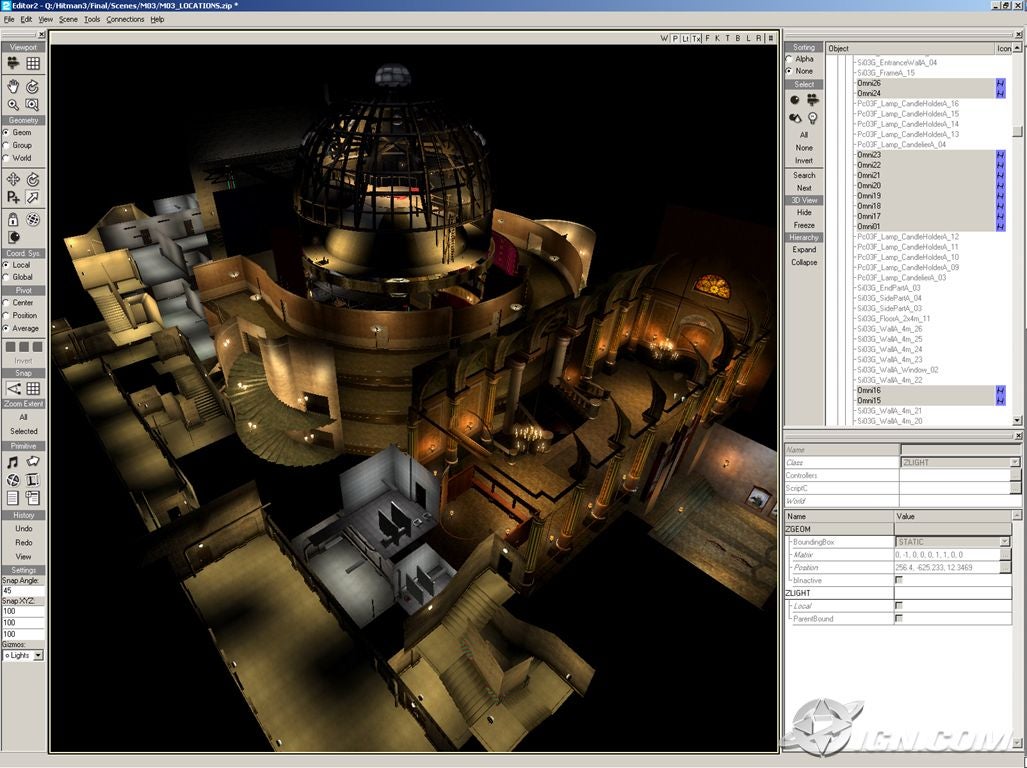The image size is (1027, 768).
Task: Toggle the bInactive checkbox
Action: 899,580
